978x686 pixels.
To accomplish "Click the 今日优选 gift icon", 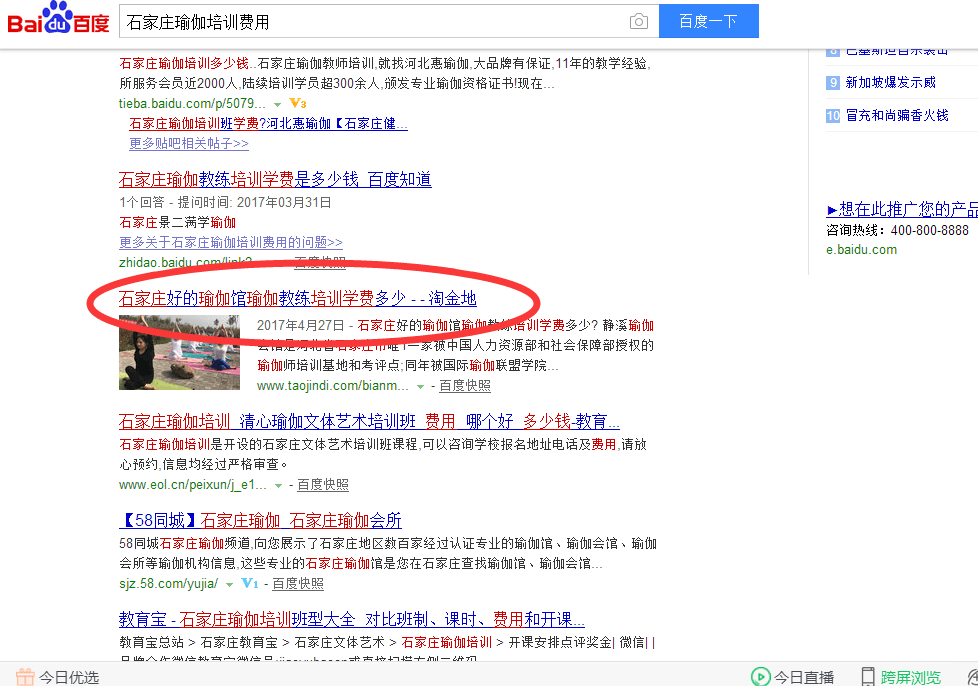I will pyautogui.click(x=25, y=677).
